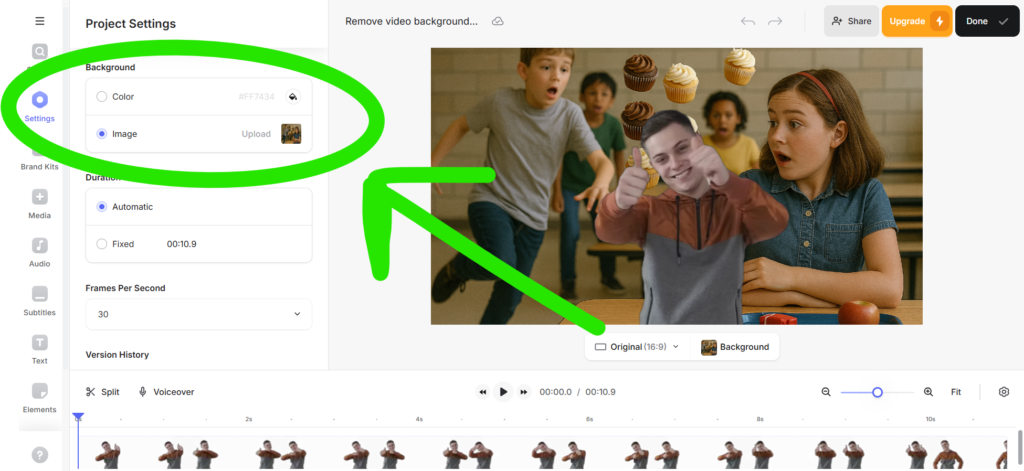The width and height of the screenshot is (1024, 471).
Task: Zoom in the timeline with the plus magnifier
Action: click(x=928, y=392)
